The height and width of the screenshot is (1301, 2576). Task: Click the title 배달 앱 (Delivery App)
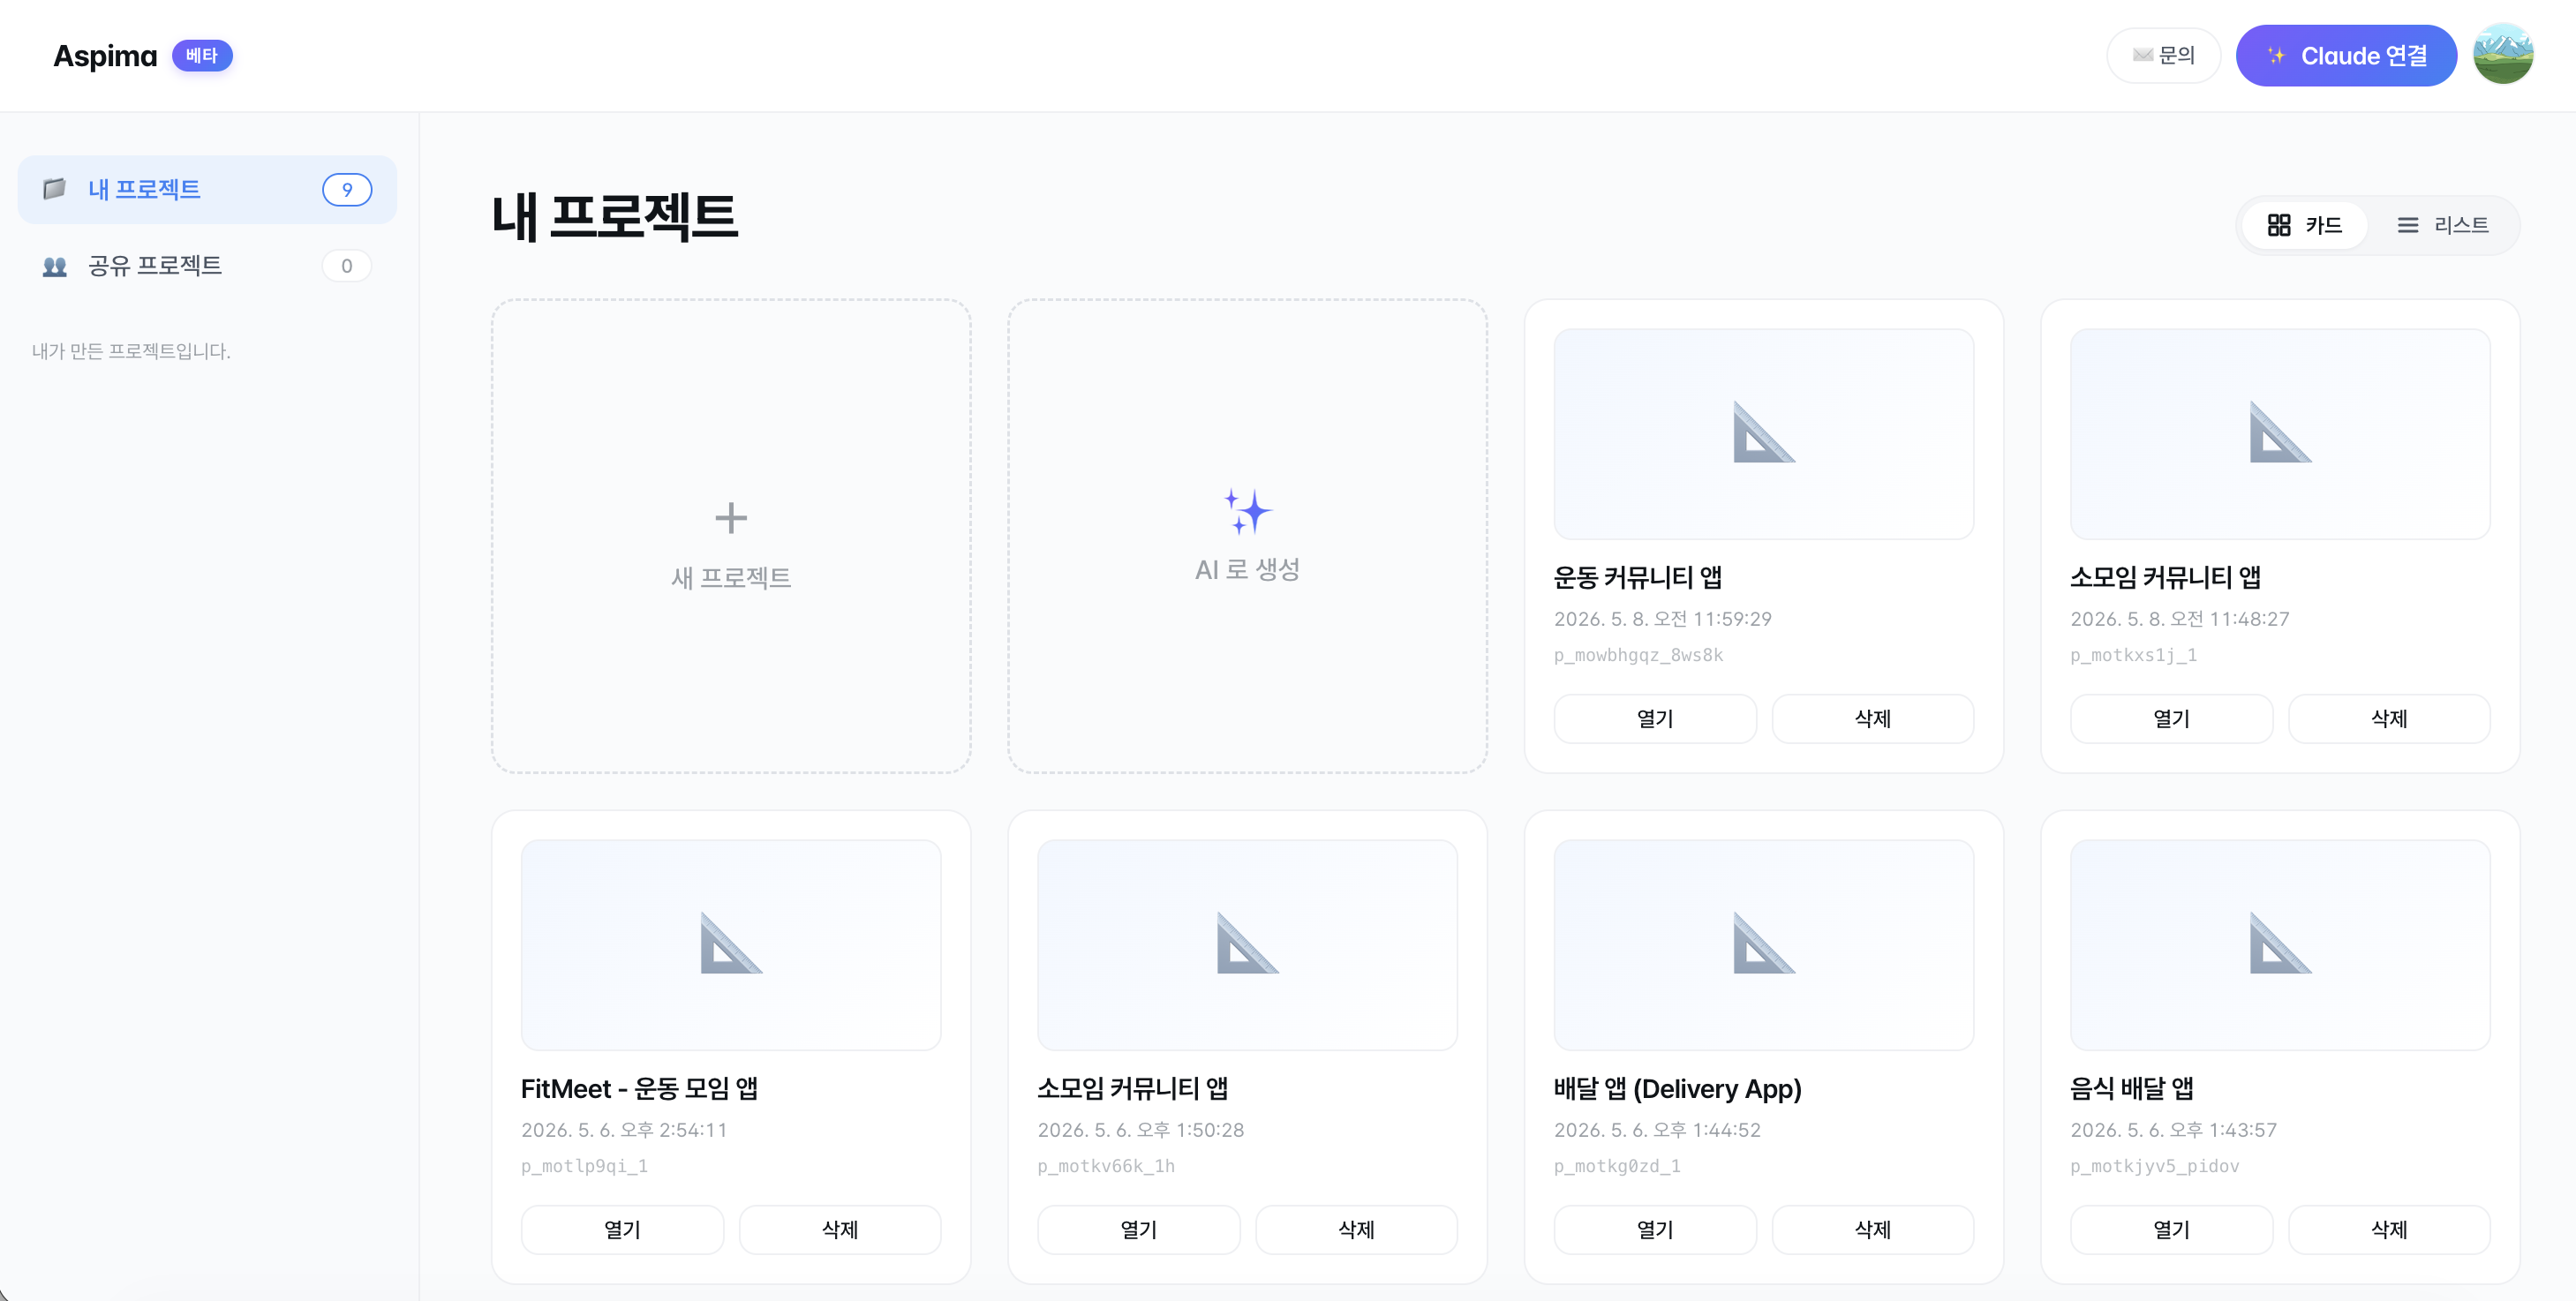(x=1677, y=1089)
